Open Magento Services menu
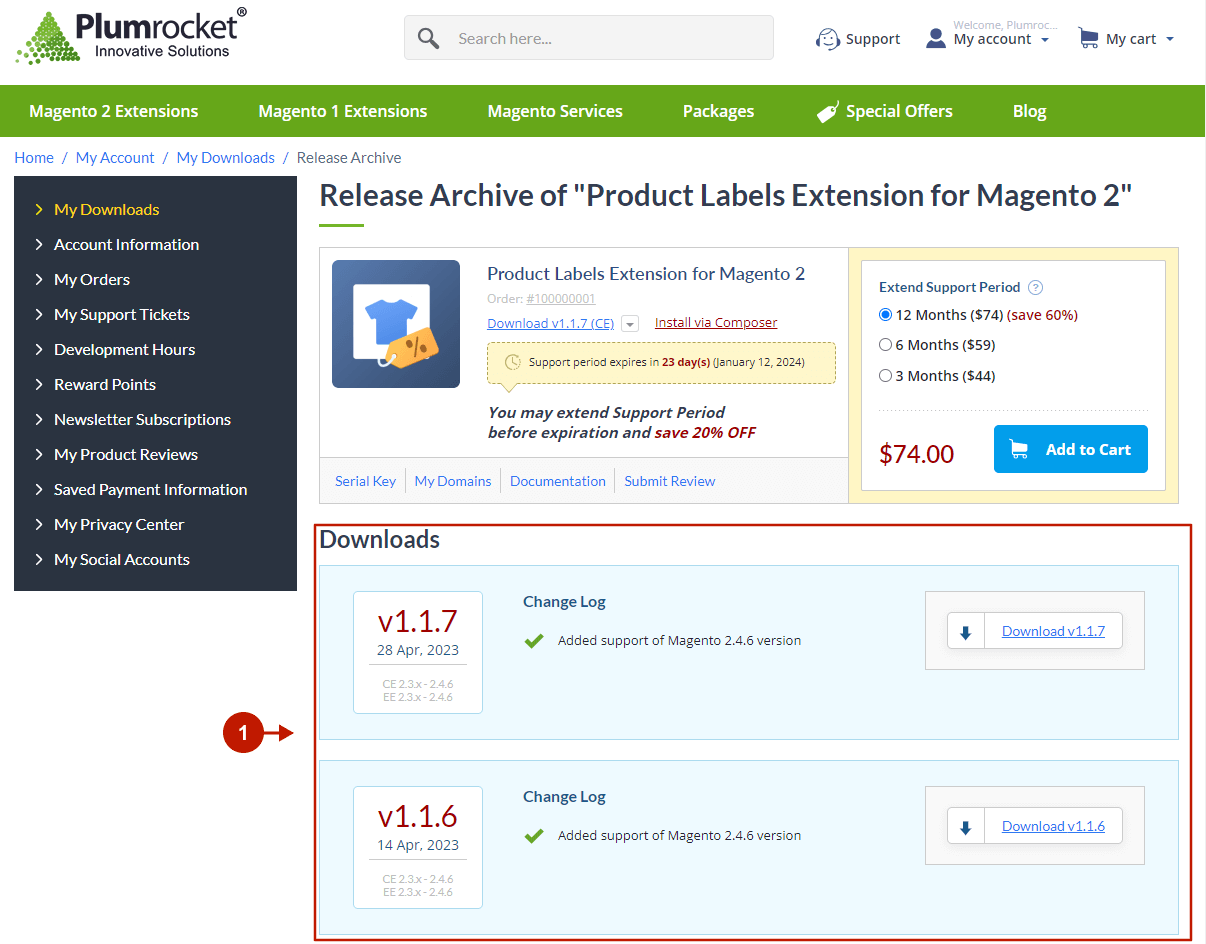Screen dimensions: 1206x944 coord(555,111)
